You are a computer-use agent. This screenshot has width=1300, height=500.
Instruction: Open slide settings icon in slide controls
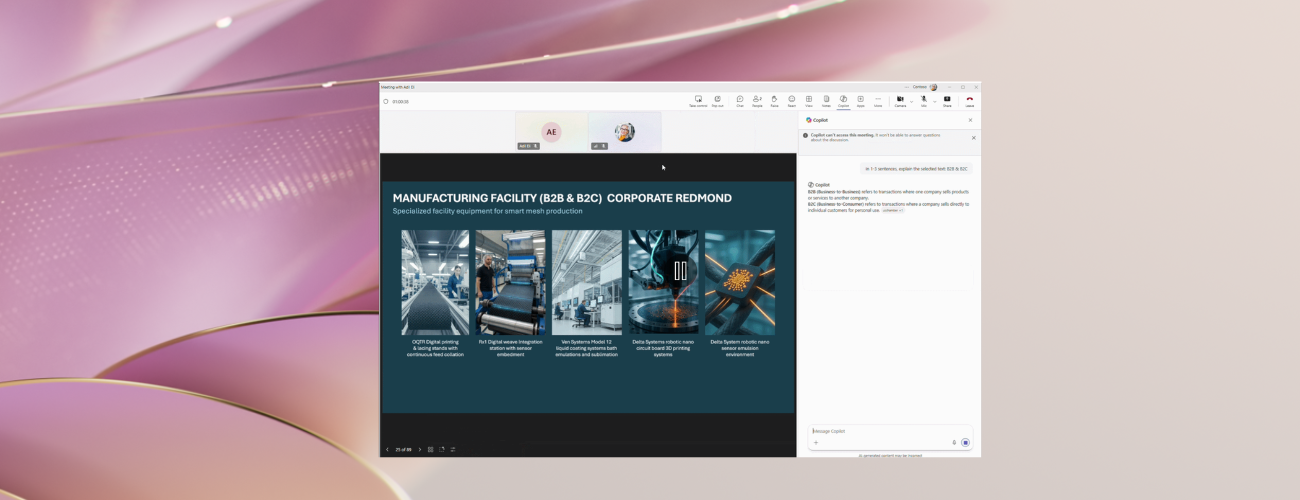(x=453, y=449)
